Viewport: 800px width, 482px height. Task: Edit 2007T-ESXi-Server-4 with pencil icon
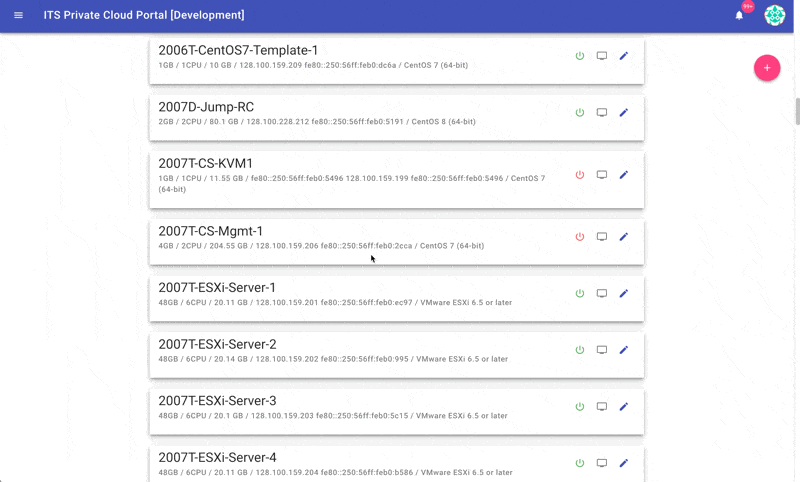pyautogui.click(x=623, y=463)
